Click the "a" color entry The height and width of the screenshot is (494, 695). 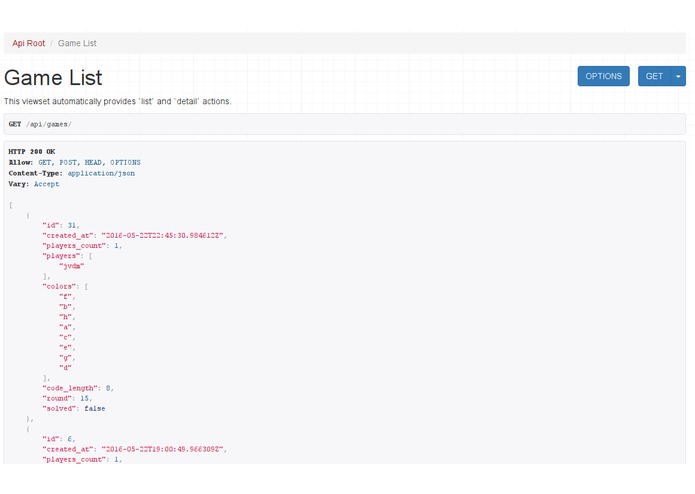[x=67, y=327]
